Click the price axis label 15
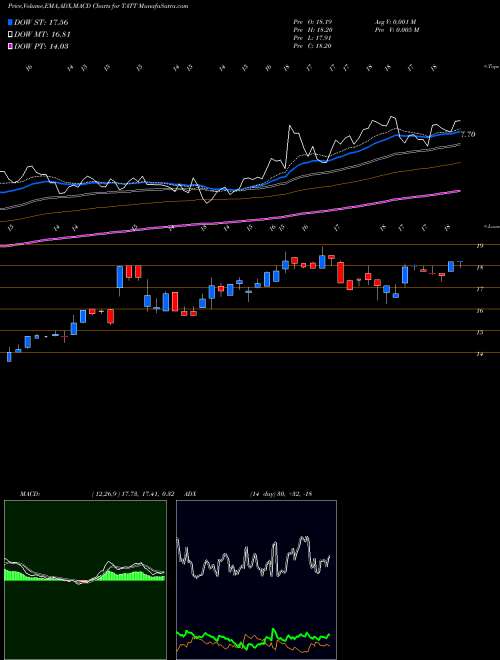The height and width of the screenshot is (660, 500). 479,333
